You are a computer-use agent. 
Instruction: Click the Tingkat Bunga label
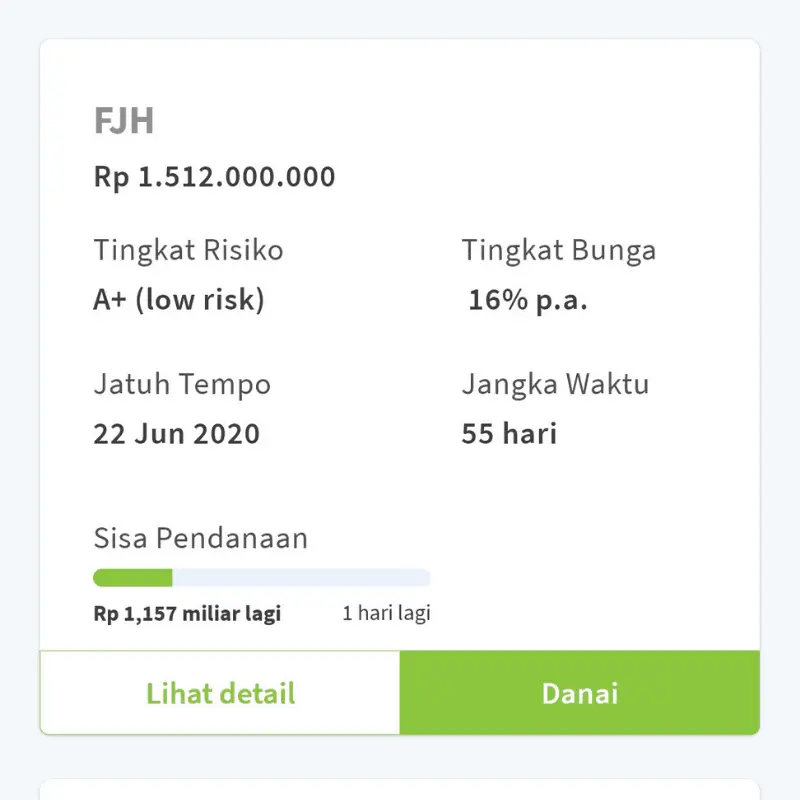tap(558, 250)
